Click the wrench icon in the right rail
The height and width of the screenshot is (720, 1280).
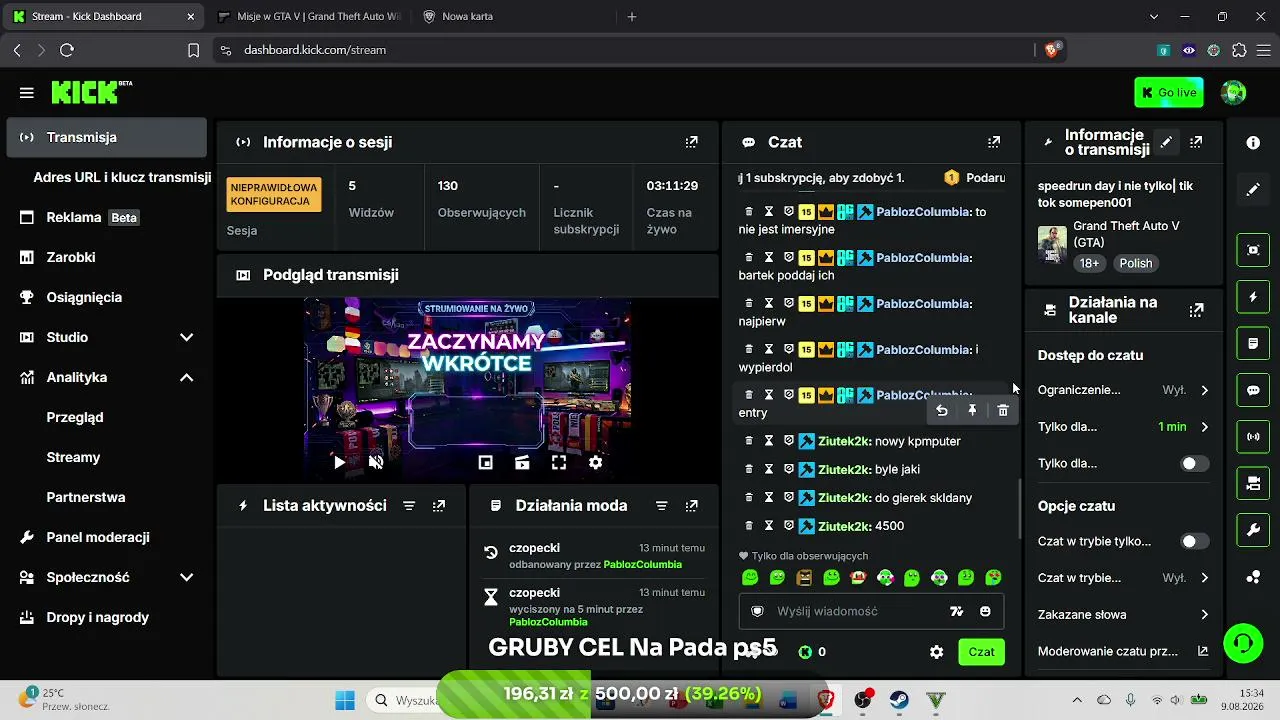click(x=1253, y=530)
